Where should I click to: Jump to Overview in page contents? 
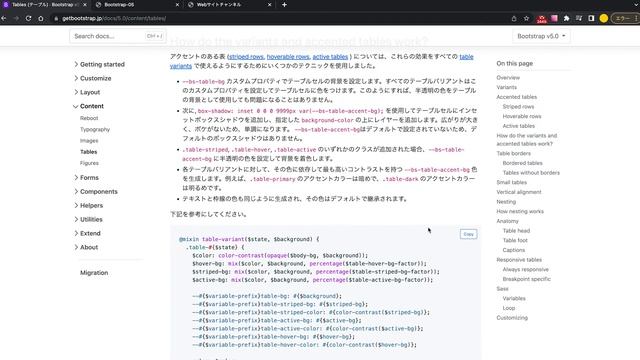click(x=508, y=78)
